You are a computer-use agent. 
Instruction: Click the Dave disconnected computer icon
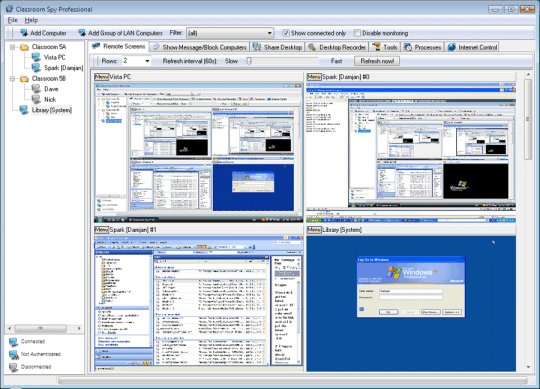pos(36,89)
